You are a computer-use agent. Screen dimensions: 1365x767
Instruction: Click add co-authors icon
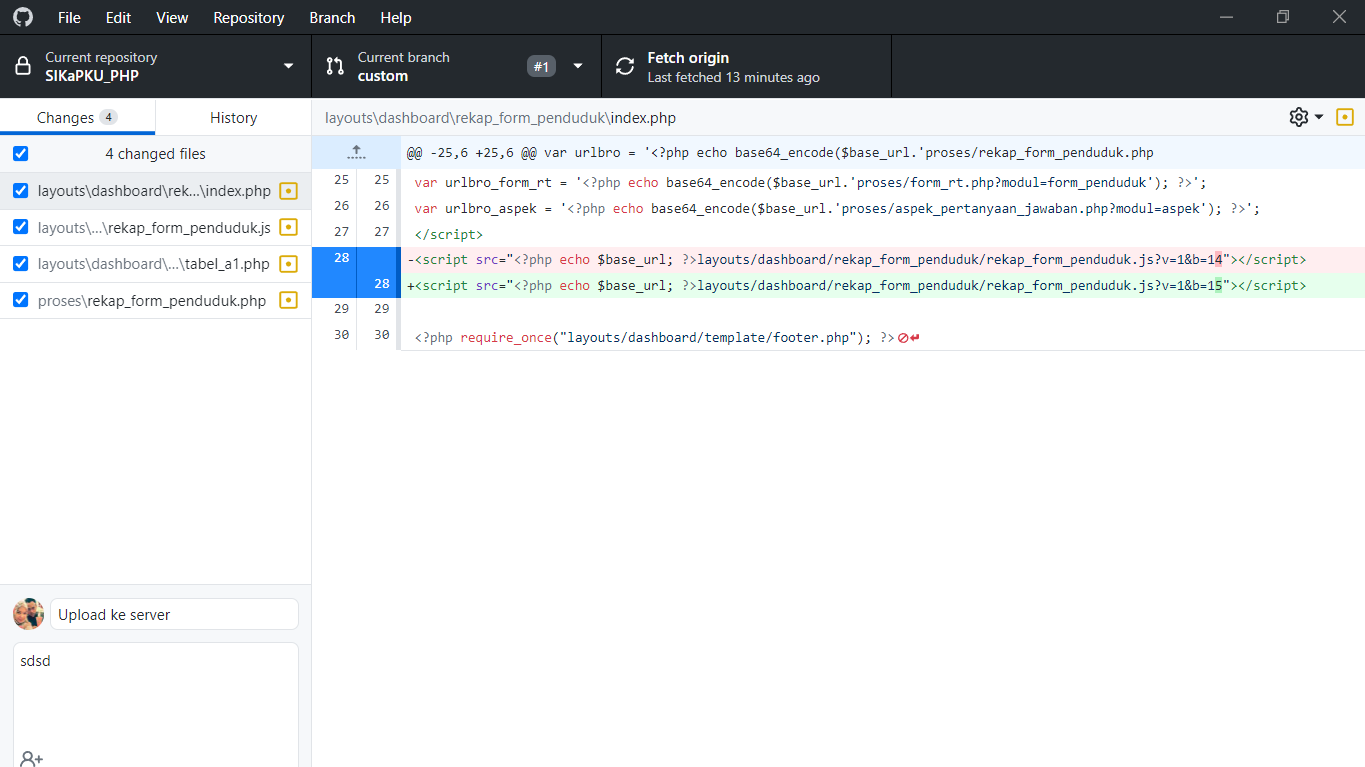click(31, 759)
